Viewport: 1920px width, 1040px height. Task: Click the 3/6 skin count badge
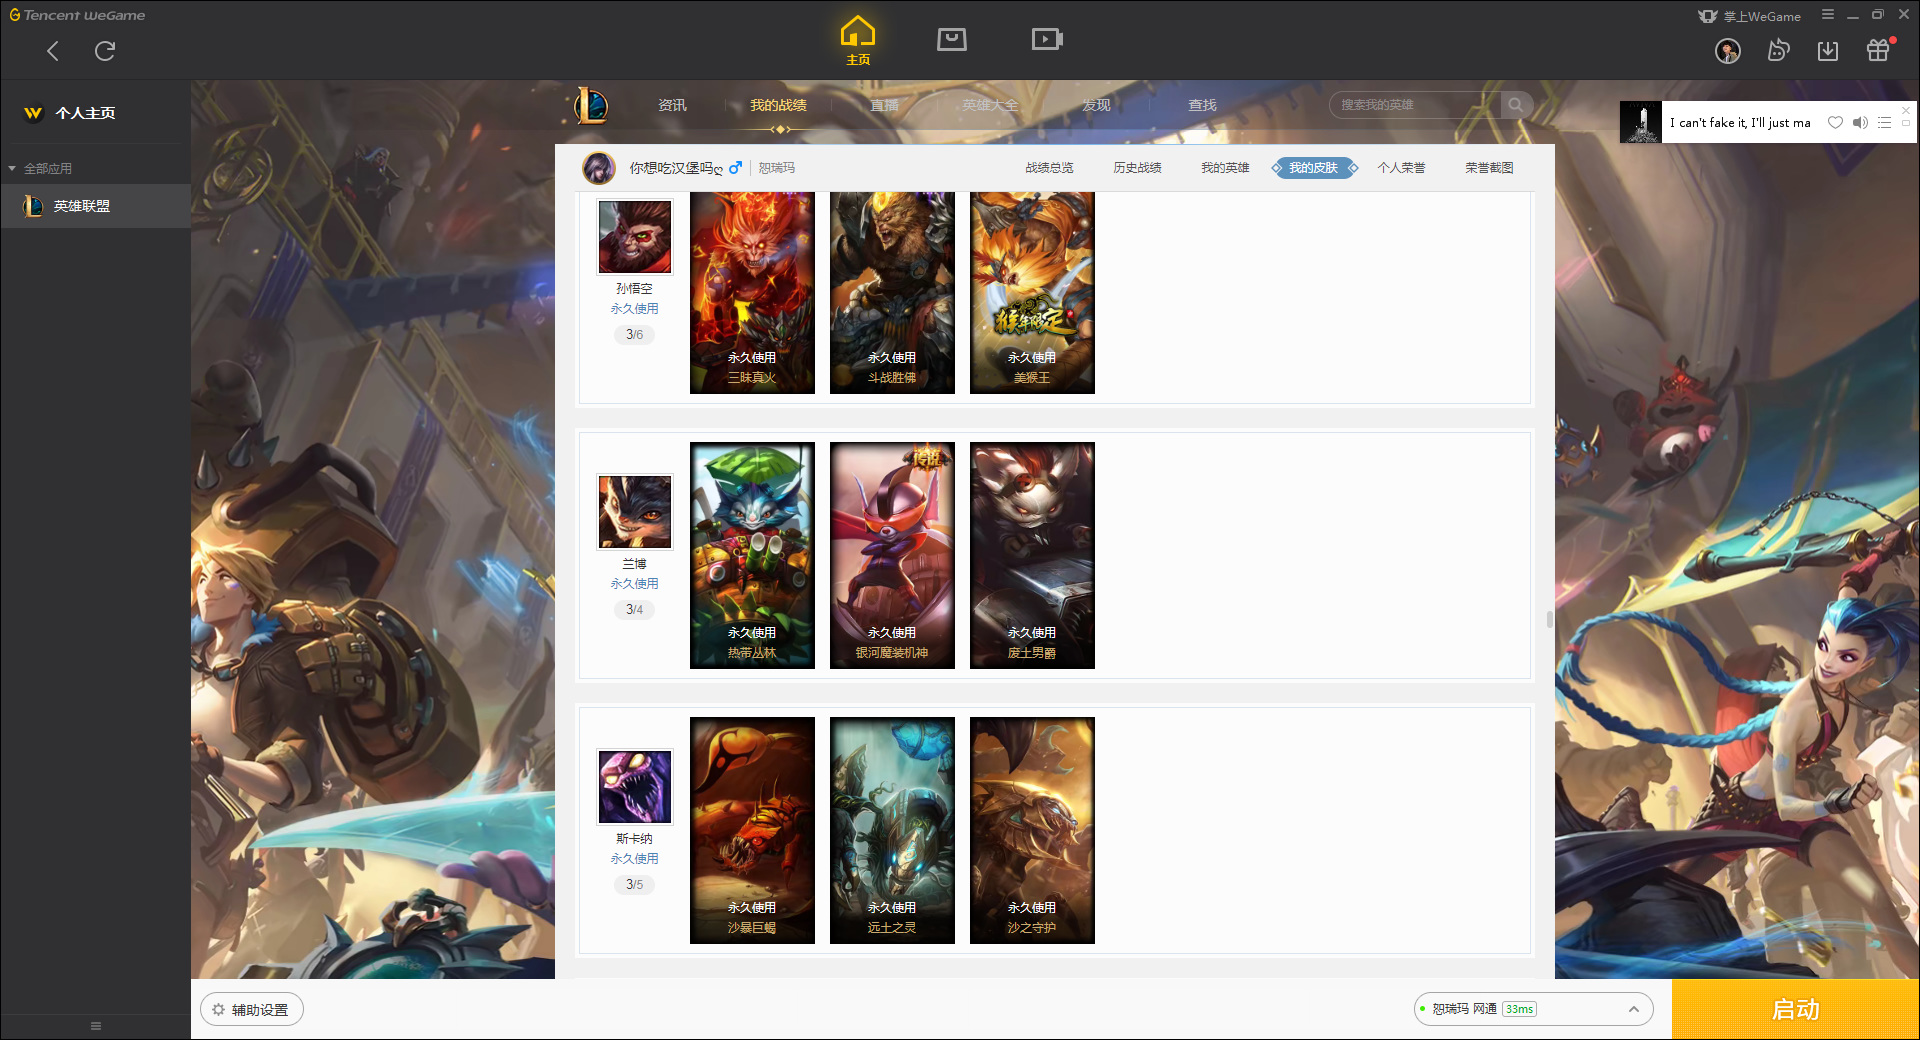click(x=634, y=335)
